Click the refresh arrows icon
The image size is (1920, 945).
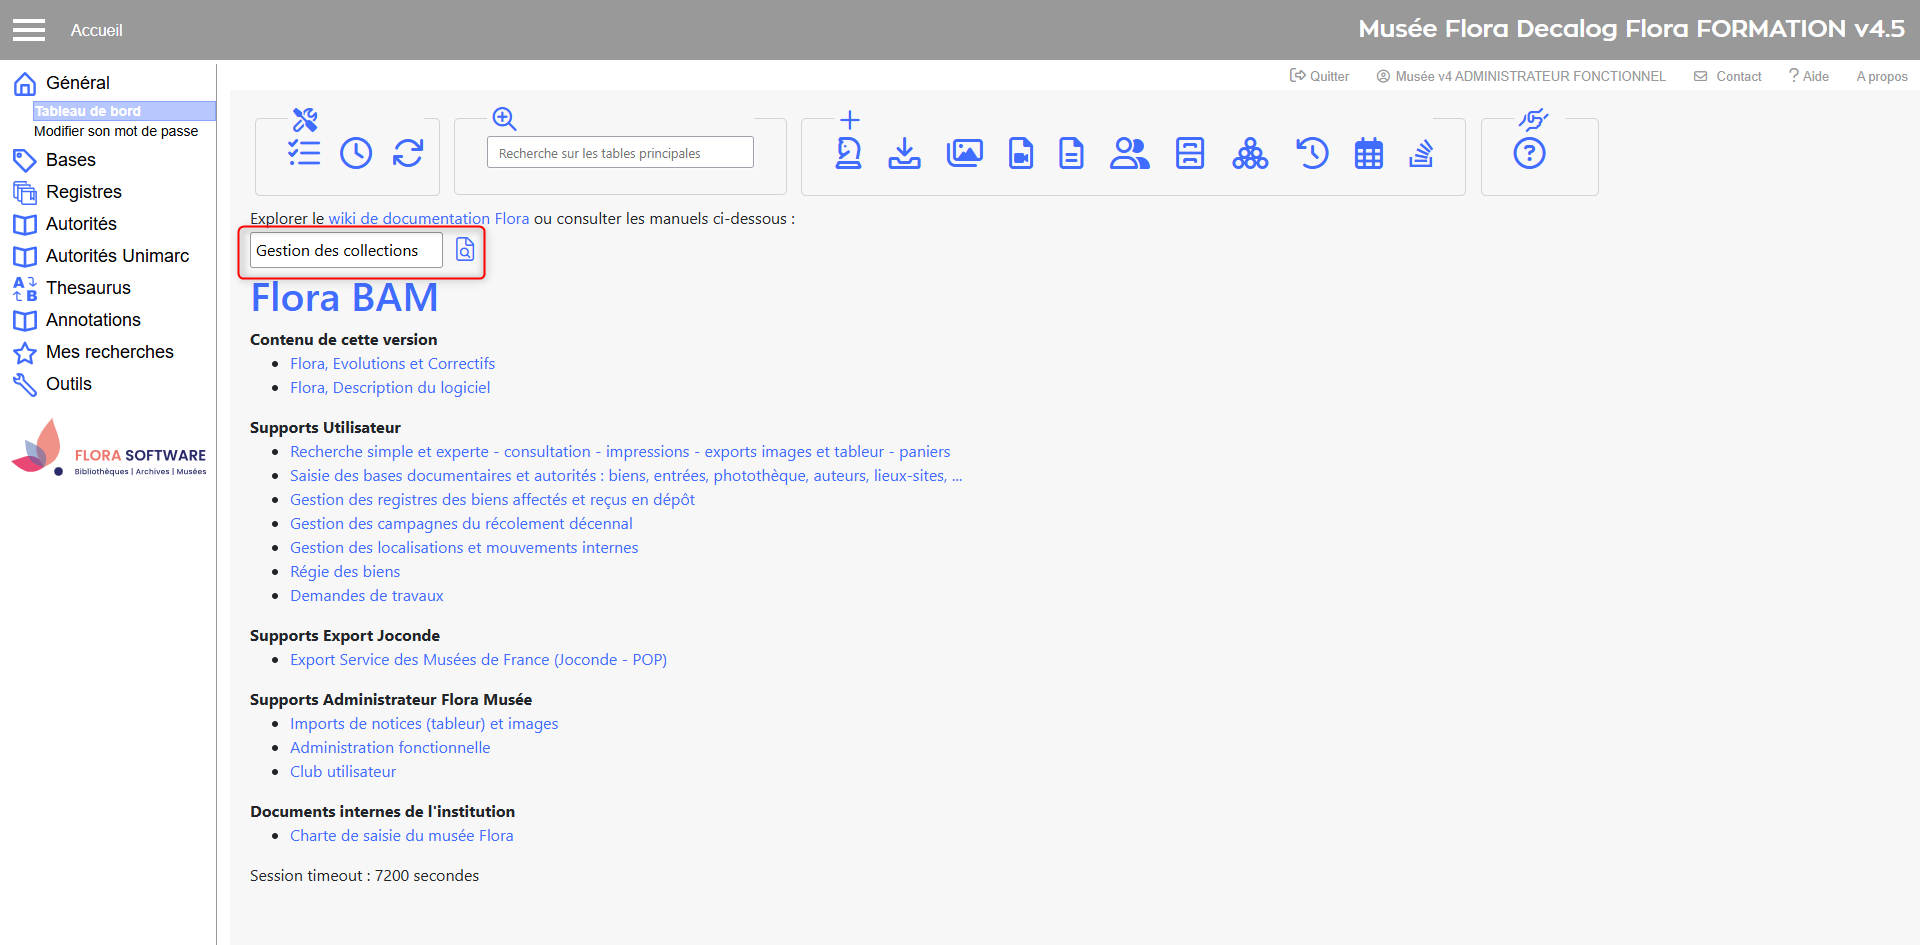[408, 153]
